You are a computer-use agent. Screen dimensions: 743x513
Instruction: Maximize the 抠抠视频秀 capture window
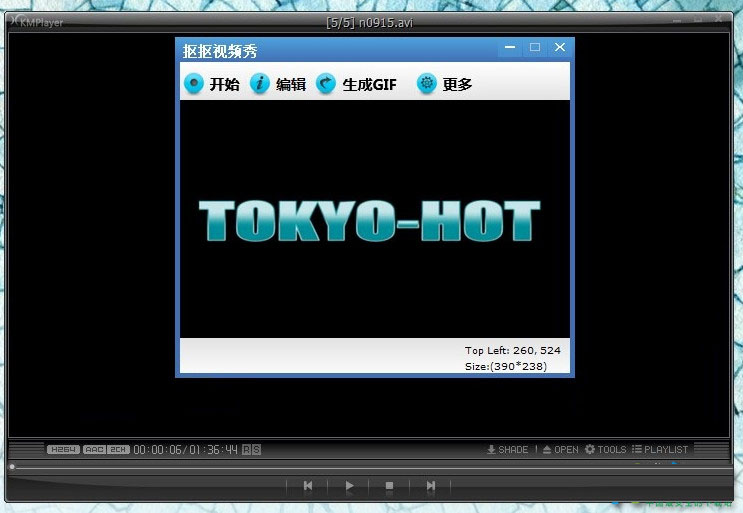535,47
